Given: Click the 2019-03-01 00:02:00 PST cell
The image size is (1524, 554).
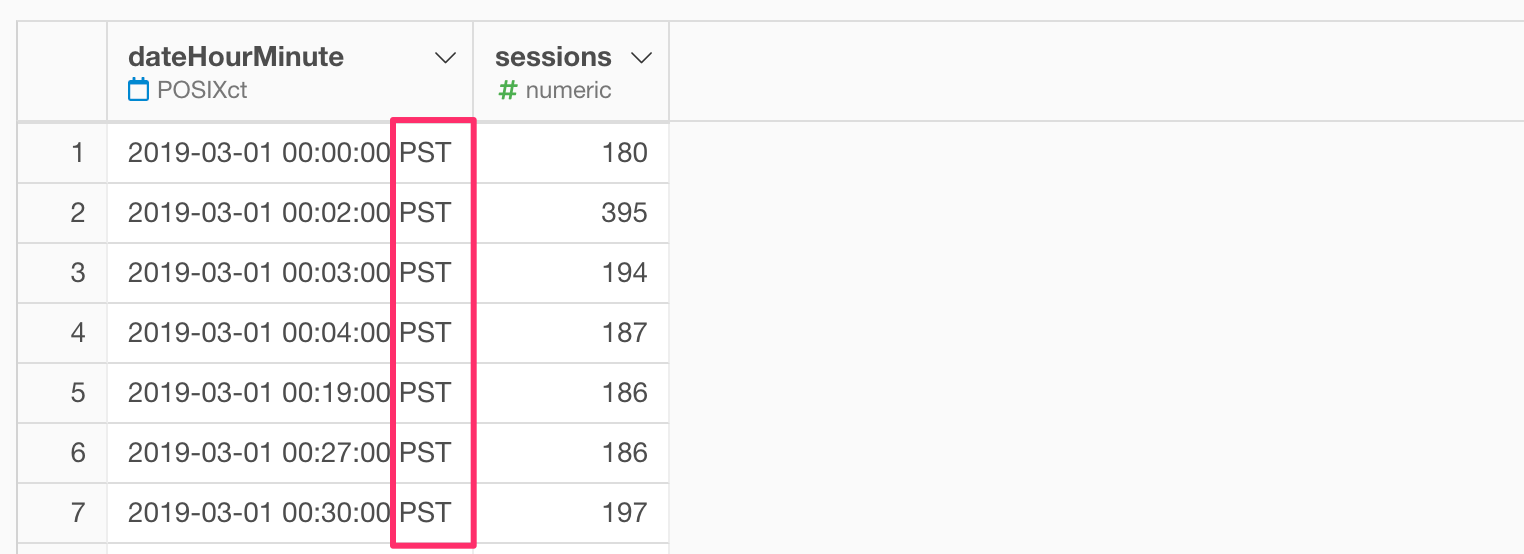Looking at the screenshot, I should coord(290,213).
